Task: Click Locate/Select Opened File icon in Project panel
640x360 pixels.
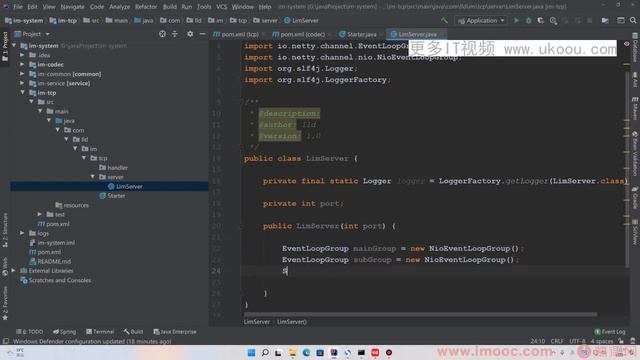Action: (x=162, y=34)
